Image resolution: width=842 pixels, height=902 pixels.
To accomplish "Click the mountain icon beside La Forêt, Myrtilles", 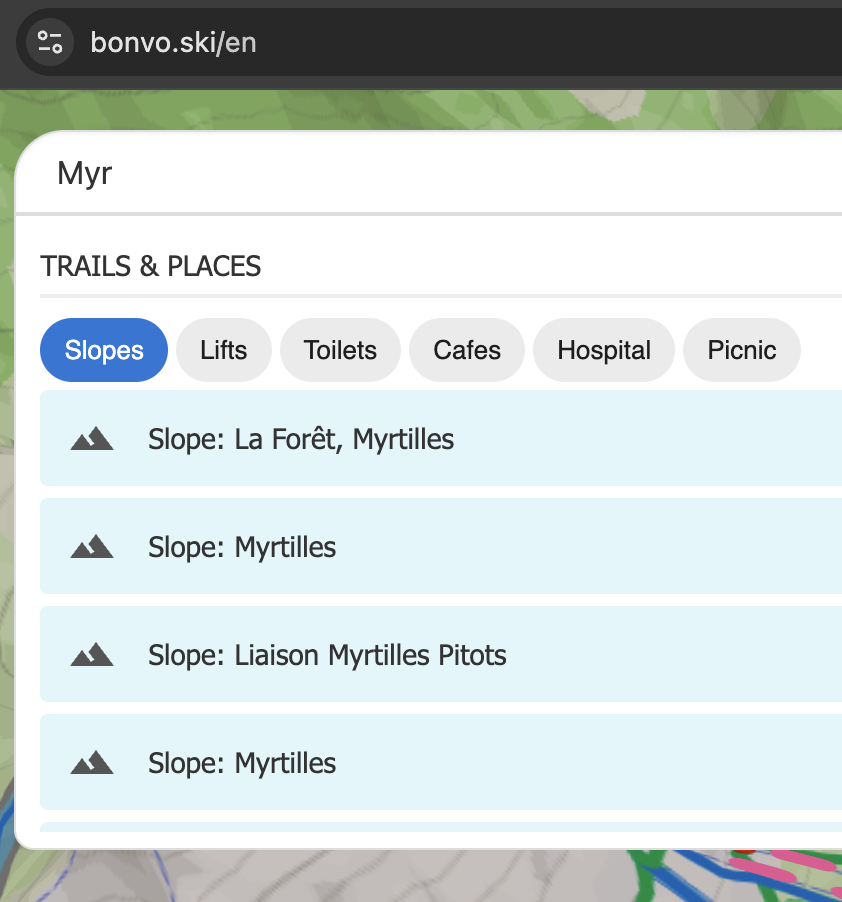I will [x=90, y=438].
